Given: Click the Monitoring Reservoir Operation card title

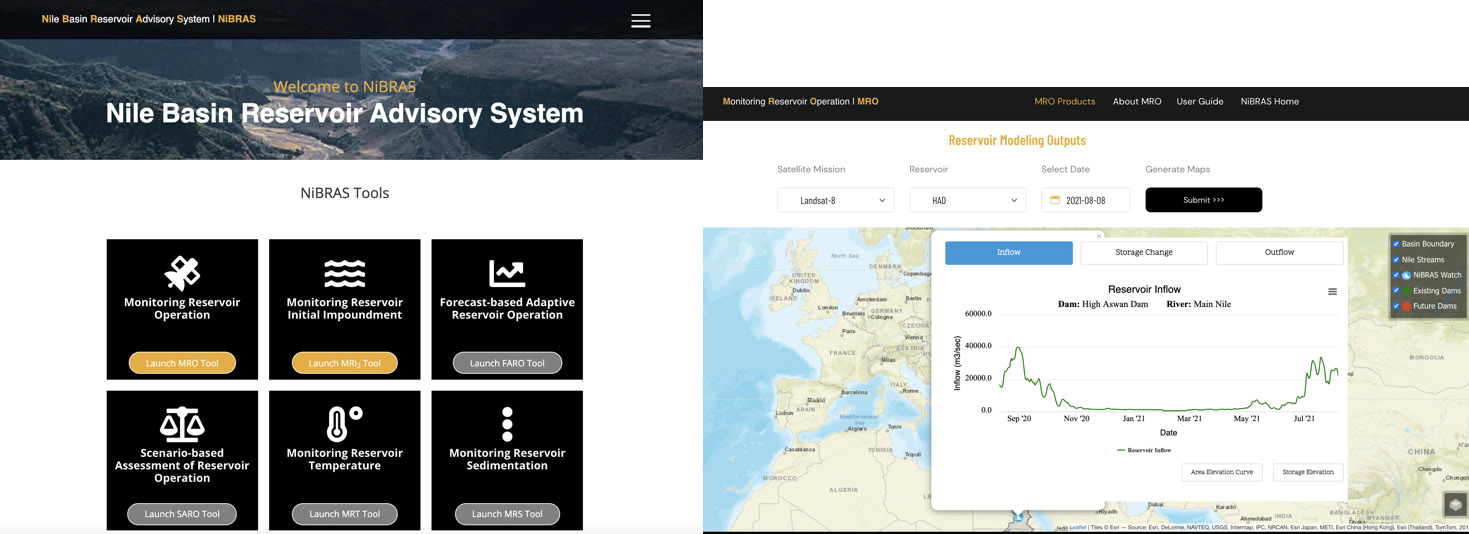Looking at the screenshot, I should point(182,308).
